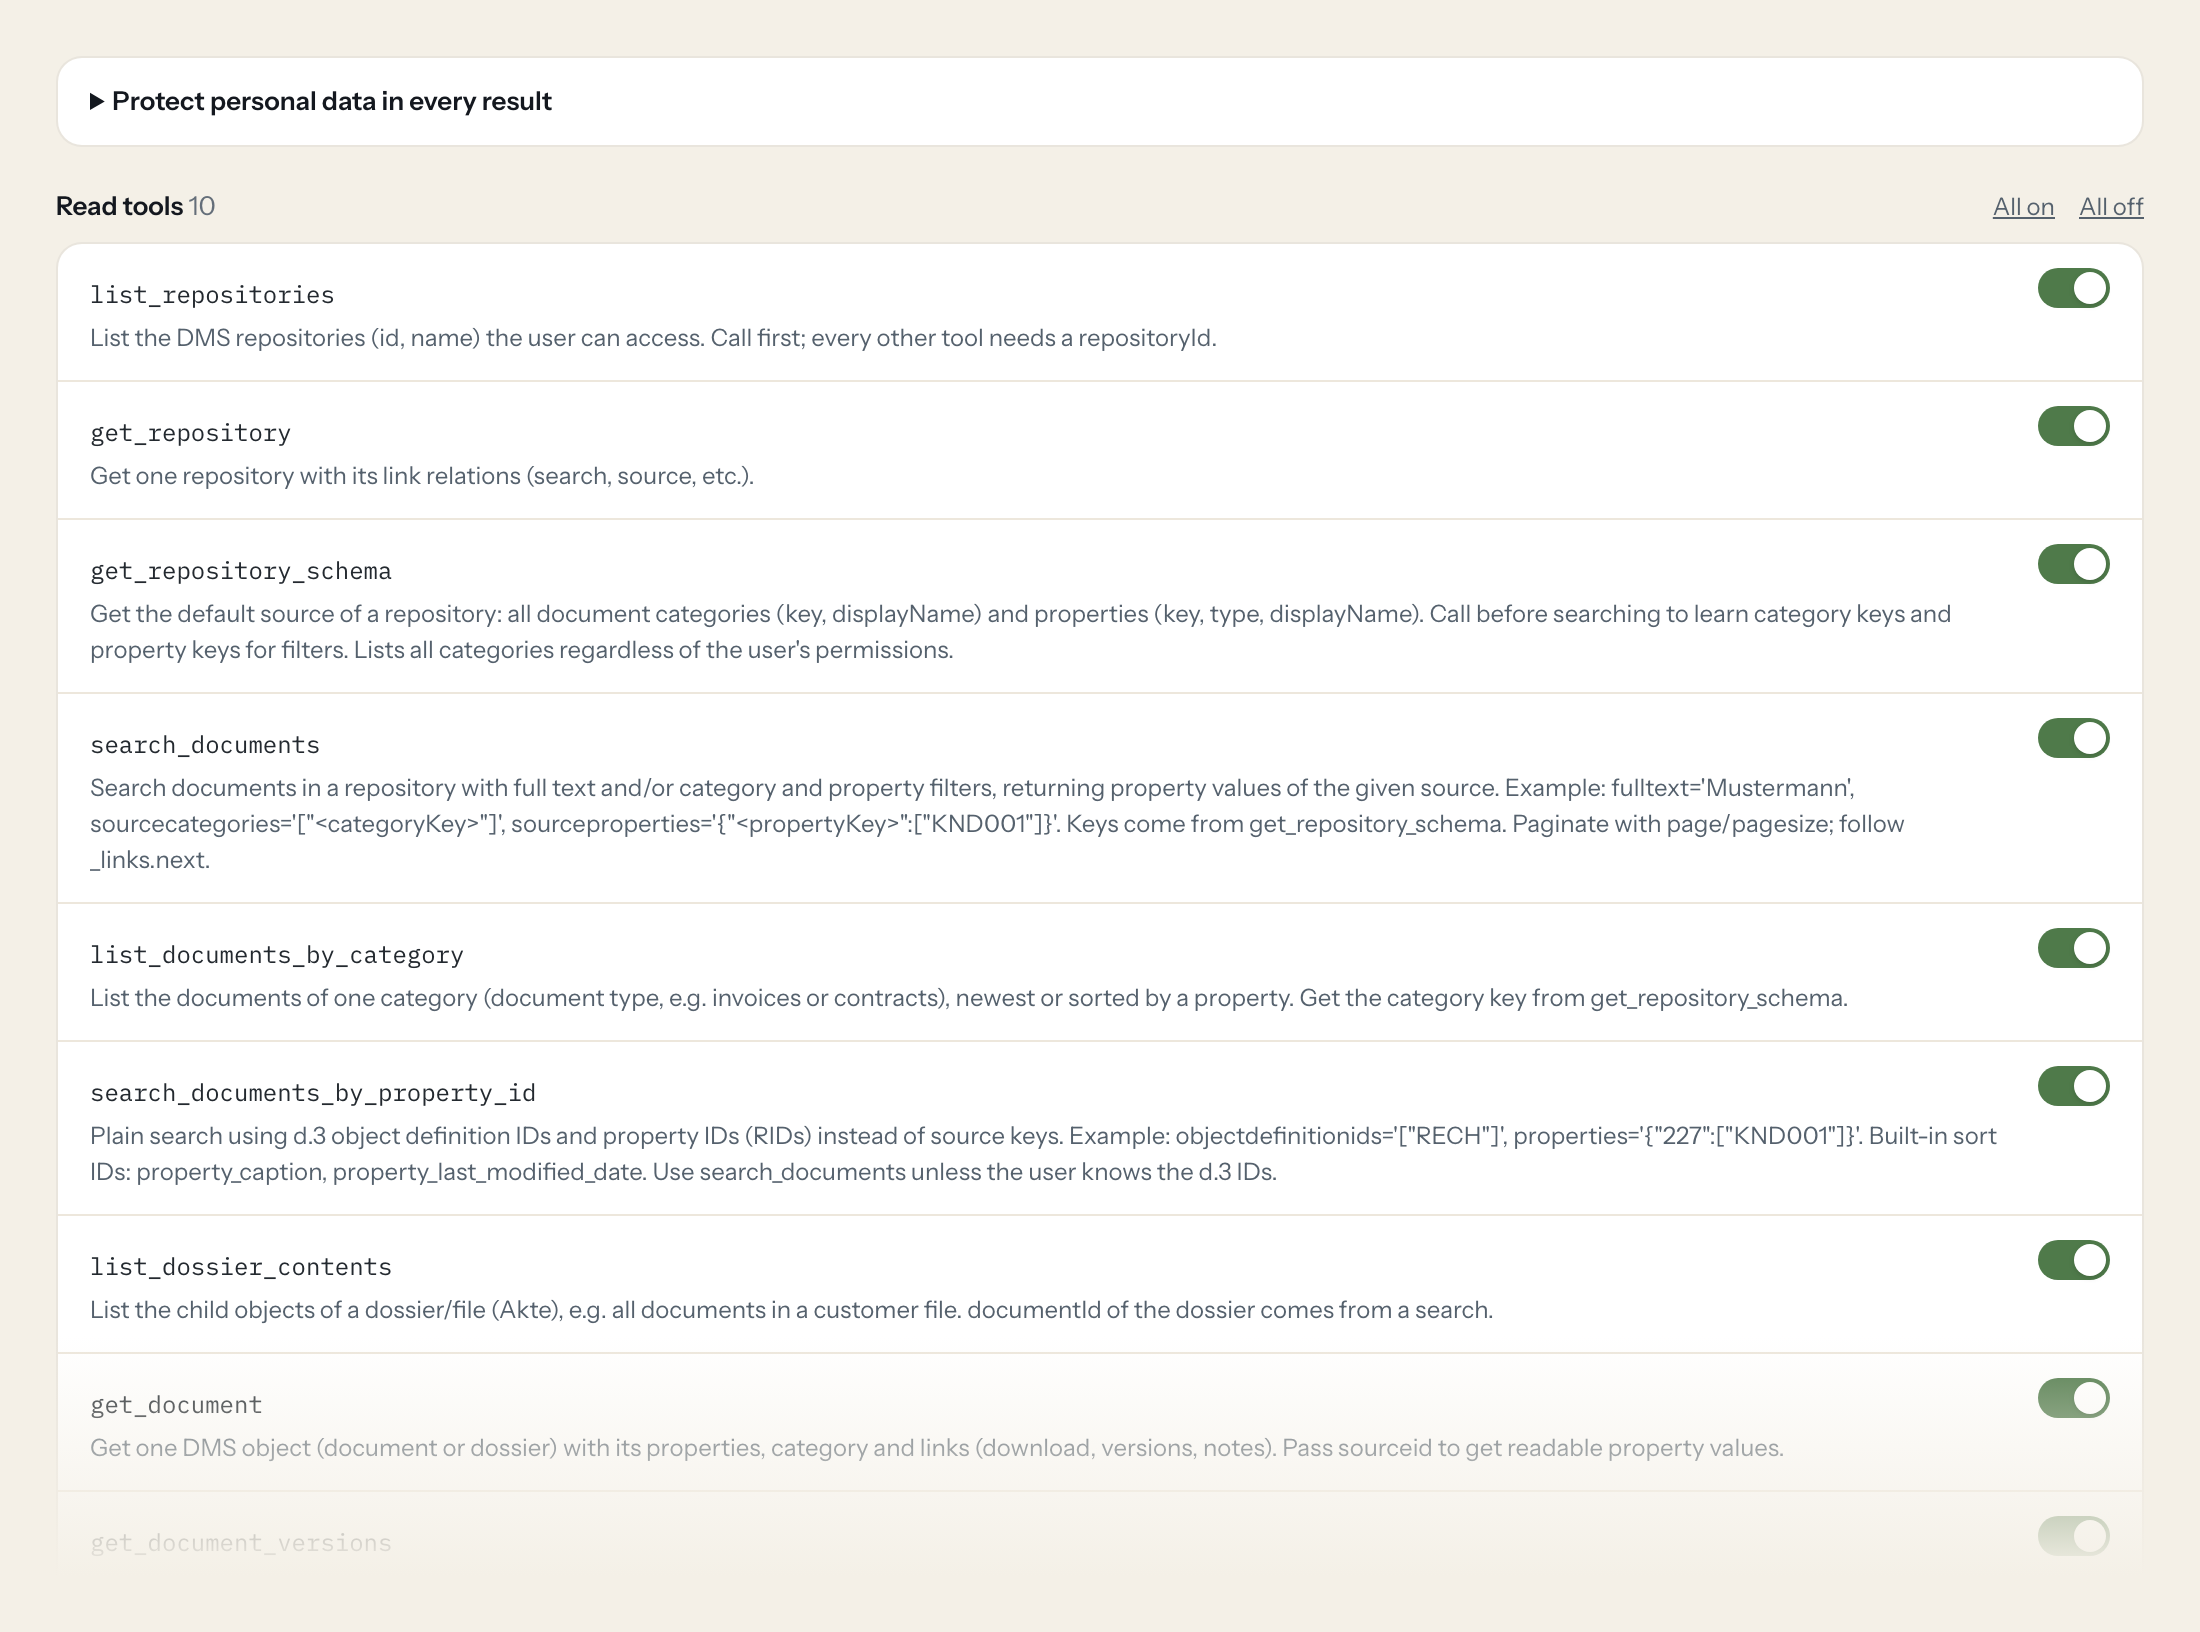
Task: Click the description starting 'Plain search using d.3'
Action: pos(1043,1154)
